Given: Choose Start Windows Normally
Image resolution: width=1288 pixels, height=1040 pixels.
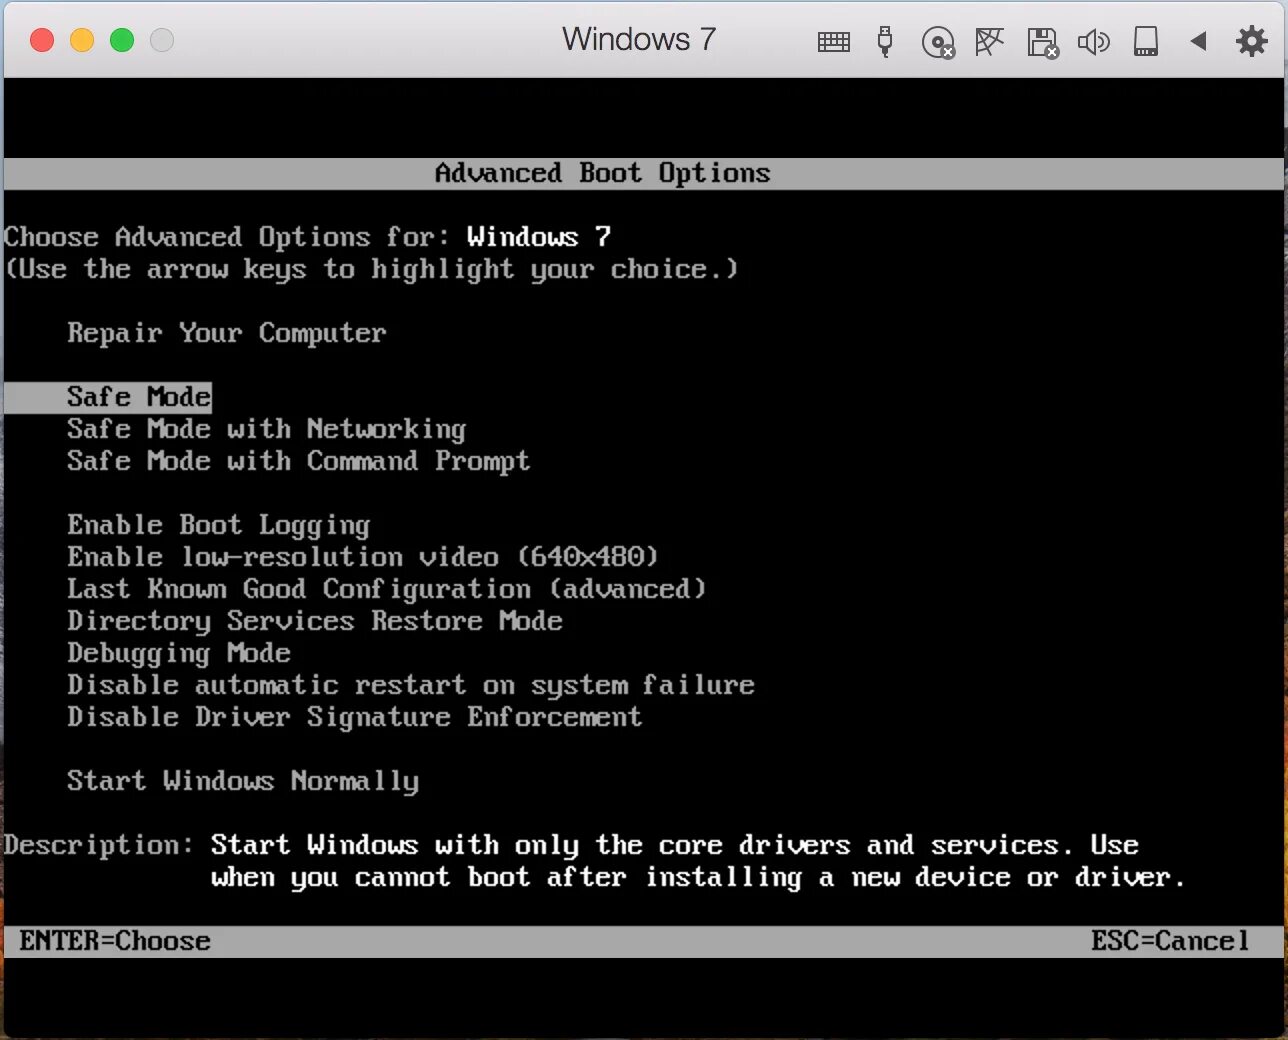Looking at the screenshot, I should tap(243, 781).
